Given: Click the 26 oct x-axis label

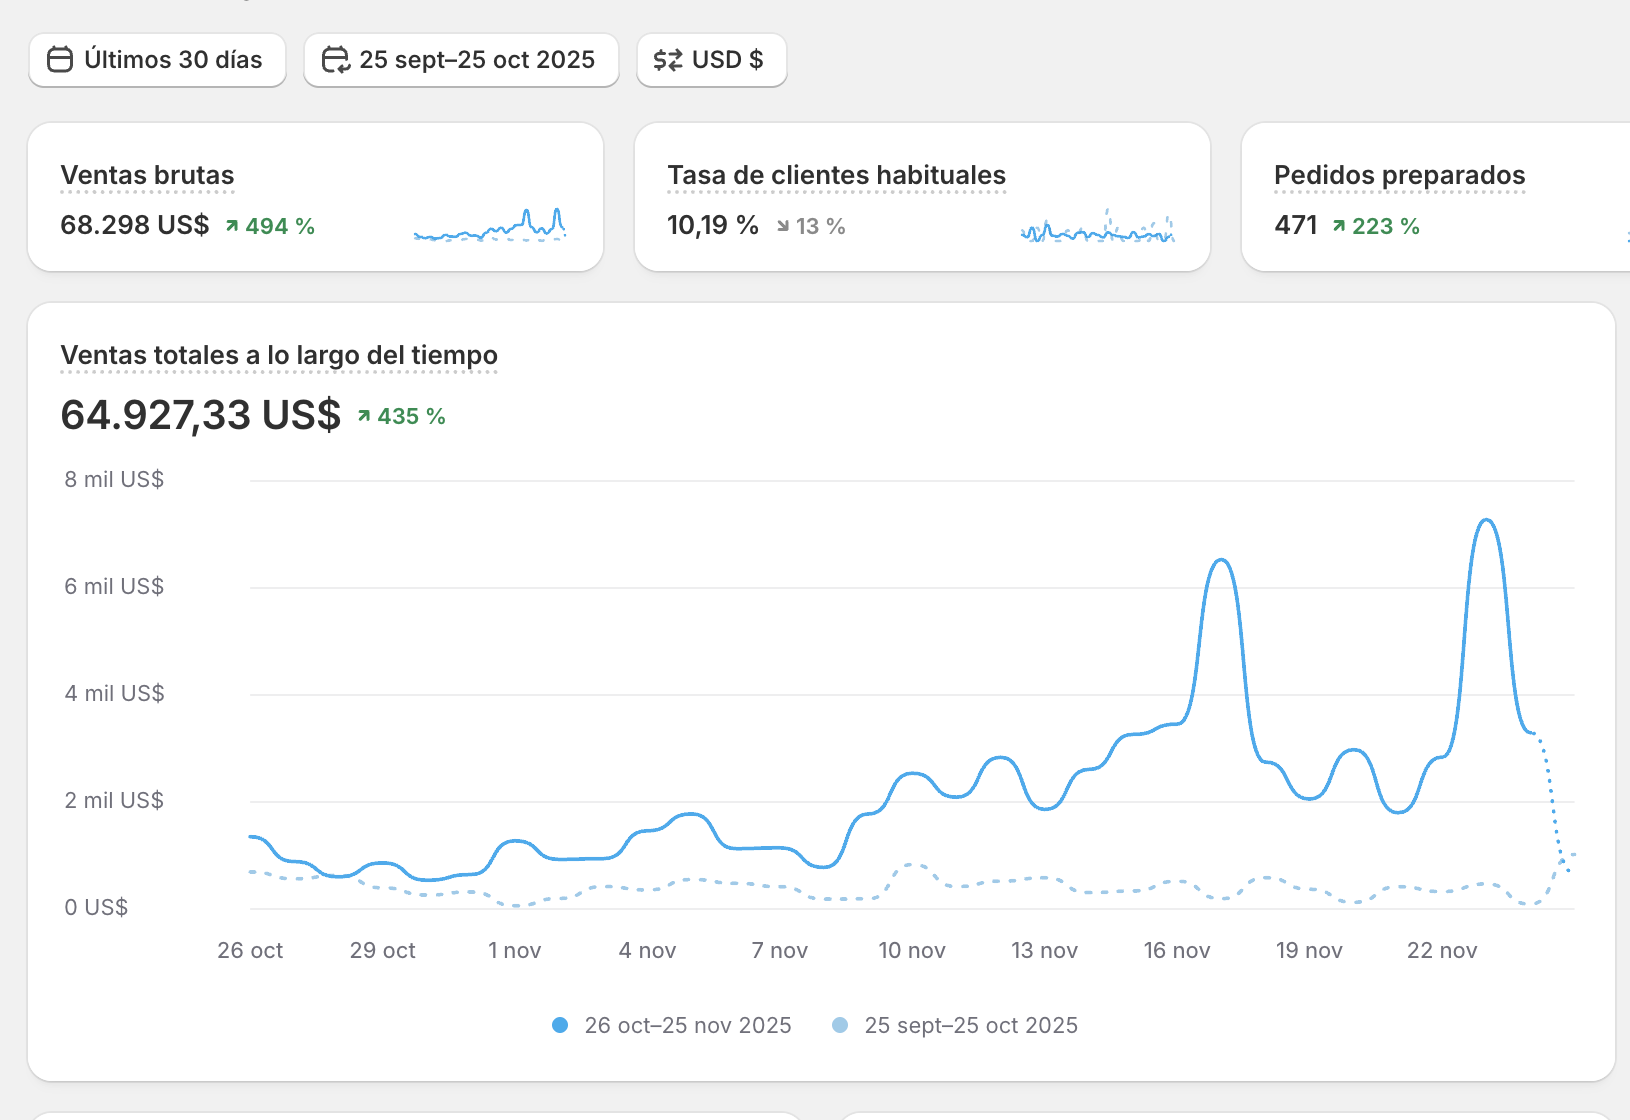Looking at the screenshot, I should click(250, 951).
